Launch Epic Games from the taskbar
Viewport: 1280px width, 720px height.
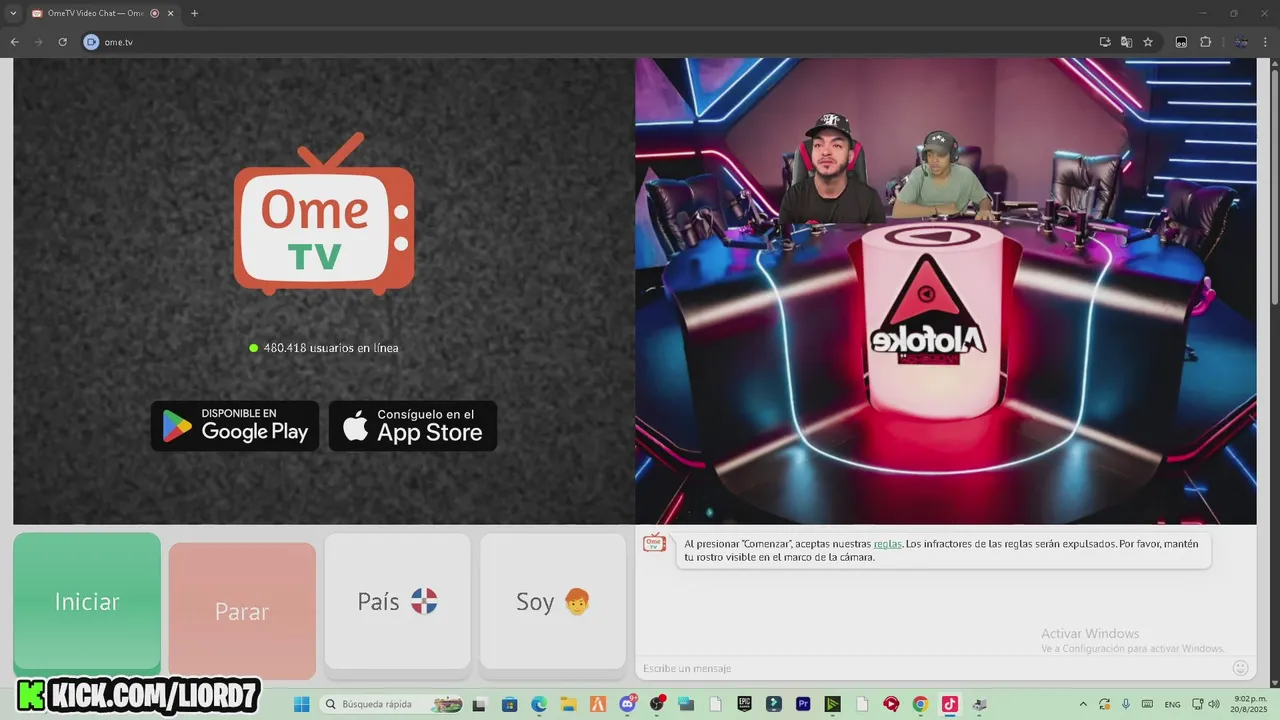pyautogui.click(x=745, y=704)
